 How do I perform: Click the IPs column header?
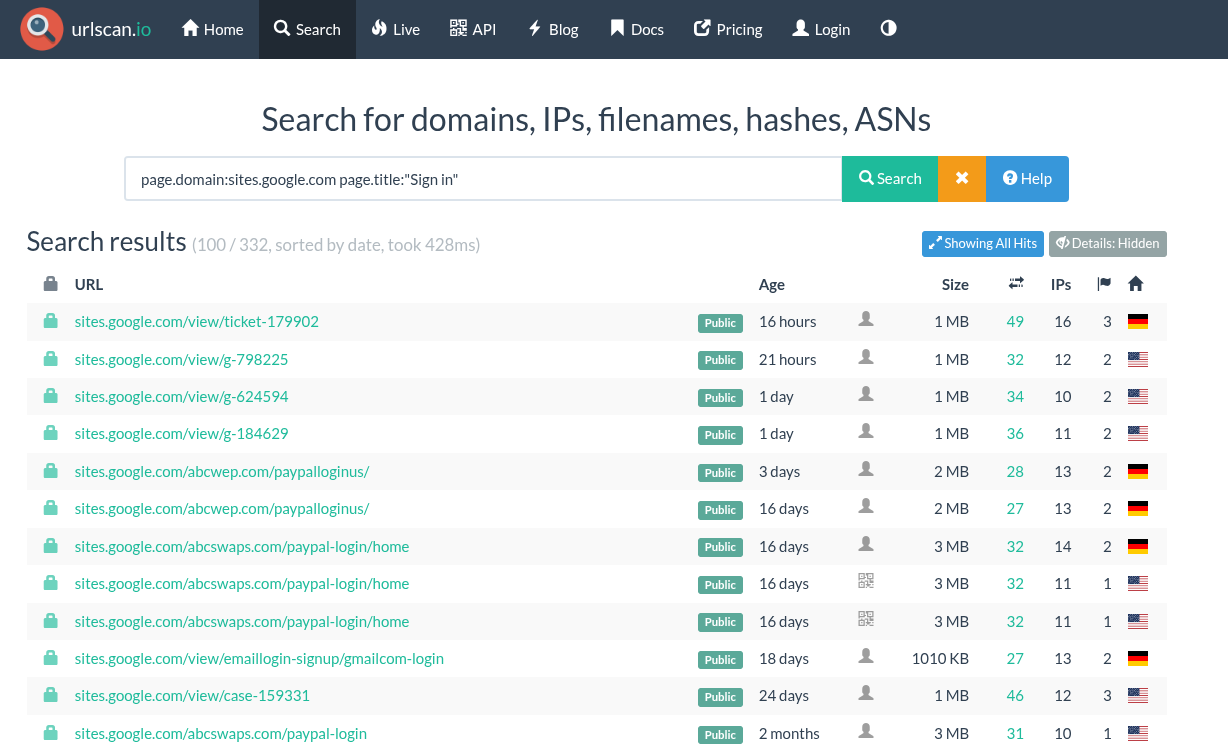pos(1061,284)
